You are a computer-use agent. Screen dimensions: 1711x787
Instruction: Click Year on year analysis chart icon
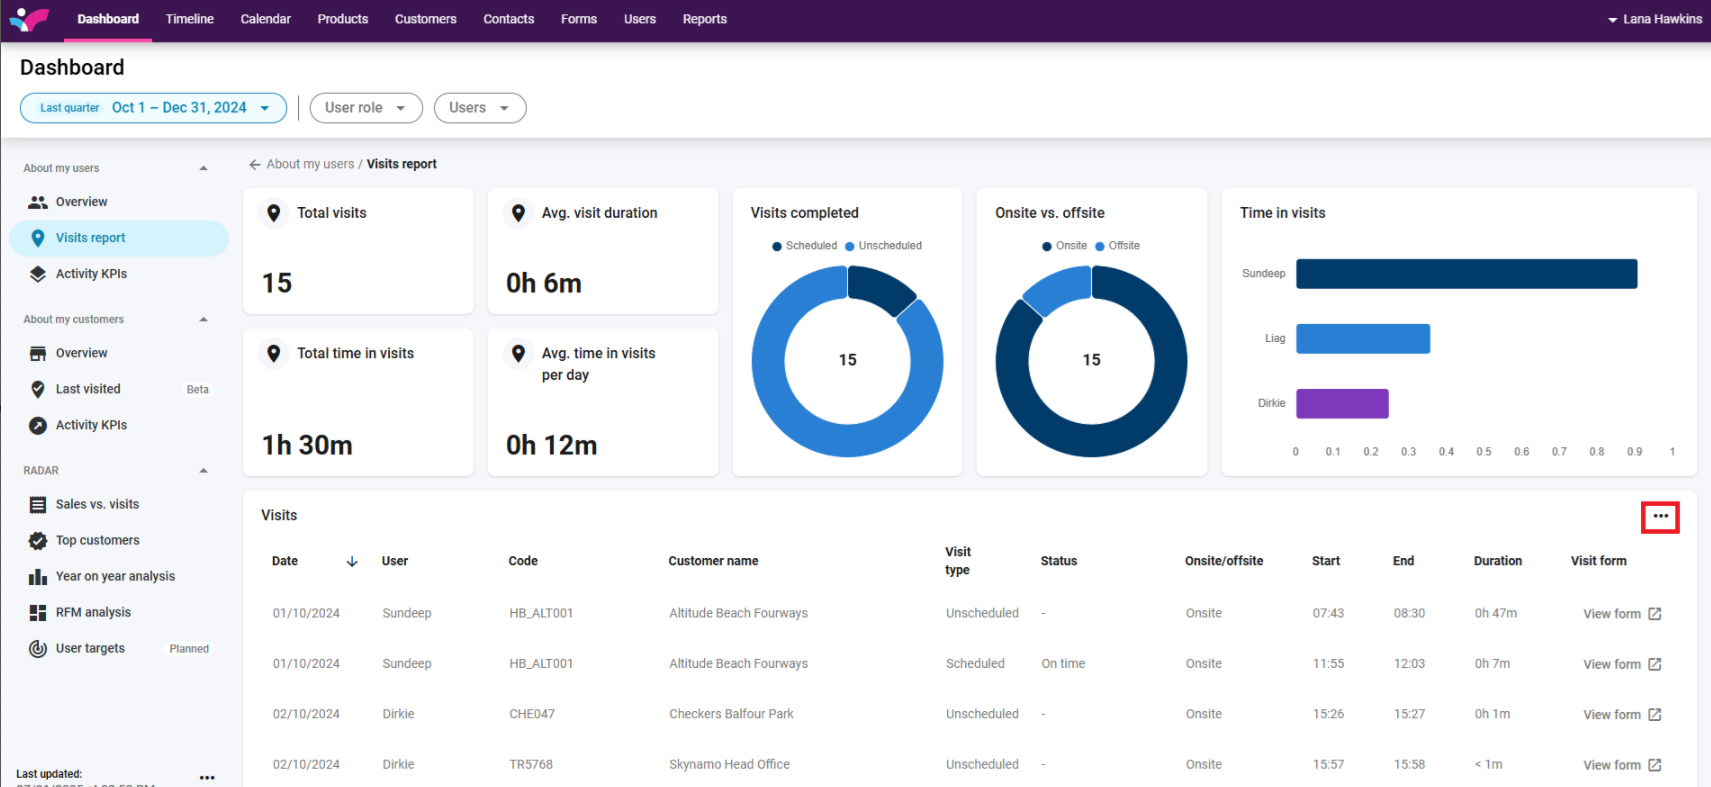click(x=38, y=577)
